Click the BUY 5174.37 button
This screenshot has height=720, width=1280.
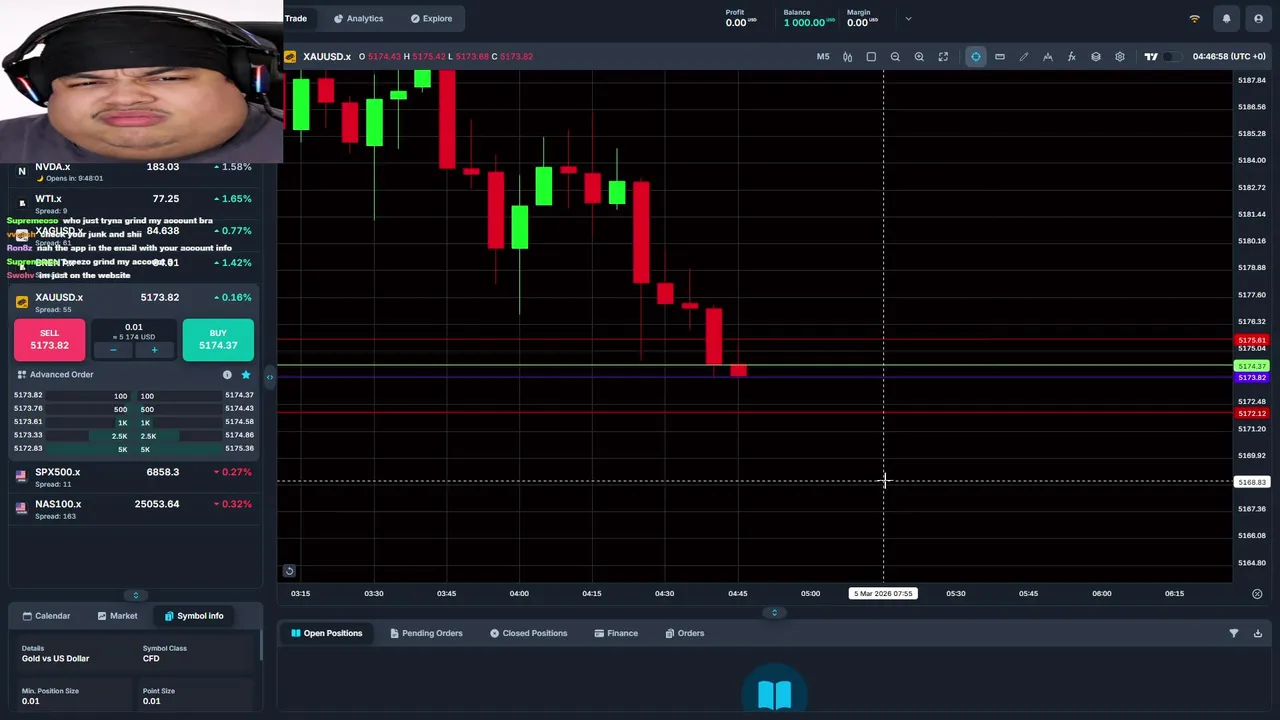click(218, 339)
